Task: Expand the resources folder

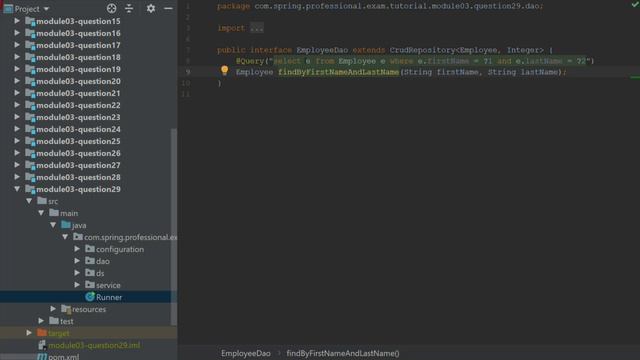Action: 53,309
